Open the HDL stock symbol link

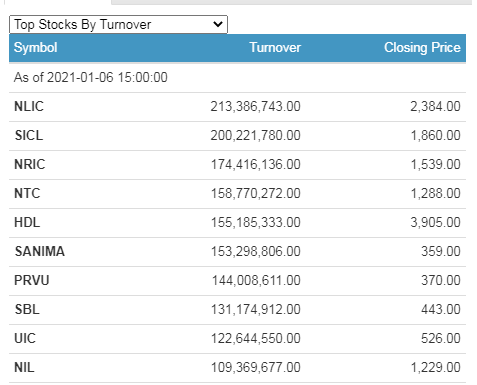click(27, 223)
